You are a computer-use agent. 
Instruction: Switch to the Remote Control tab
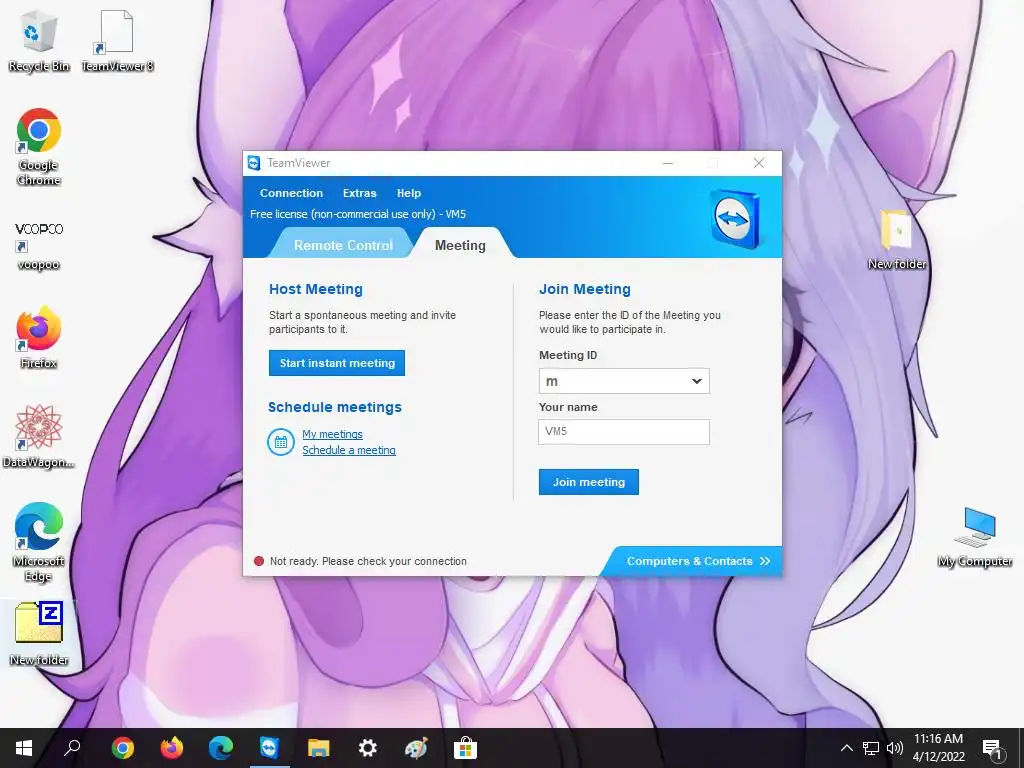pos(343,245)
